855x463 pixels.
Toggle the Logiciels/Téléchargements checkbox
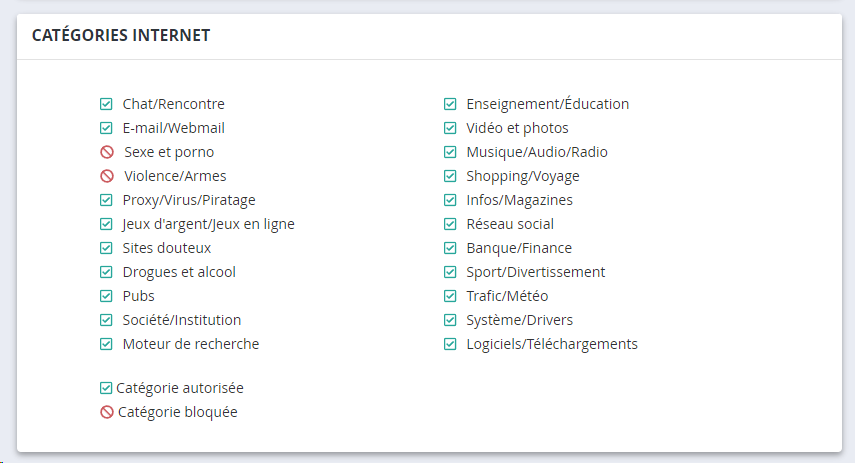pyautogui.click(x=450, y=344)
